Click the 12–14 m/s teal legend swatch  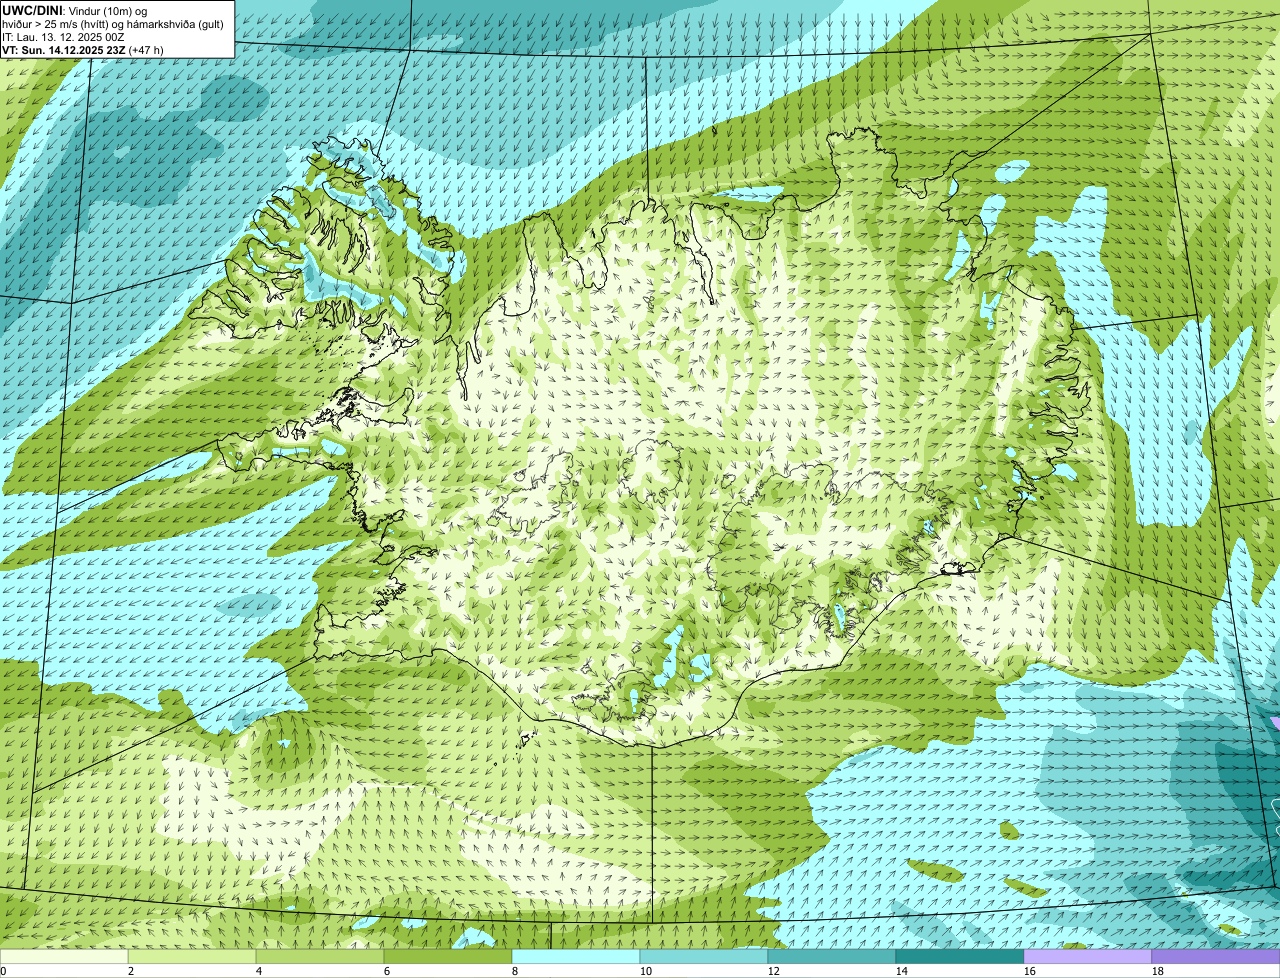[832, 957]
